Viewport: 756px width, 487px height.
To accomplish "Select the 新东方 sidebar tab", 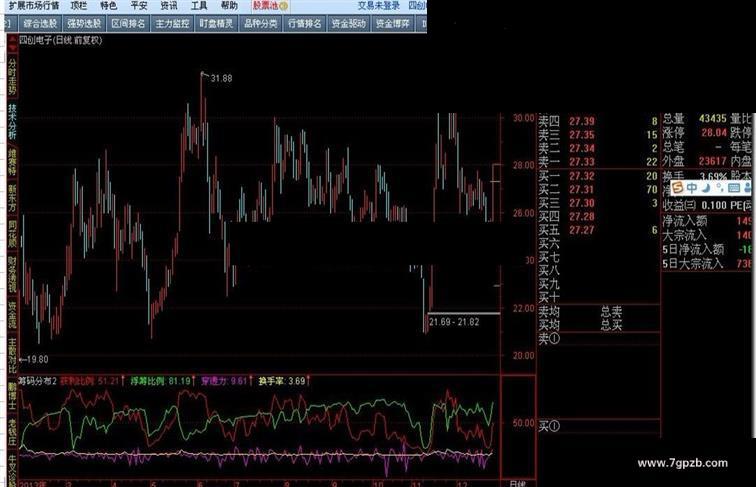I will pos(12,198).
